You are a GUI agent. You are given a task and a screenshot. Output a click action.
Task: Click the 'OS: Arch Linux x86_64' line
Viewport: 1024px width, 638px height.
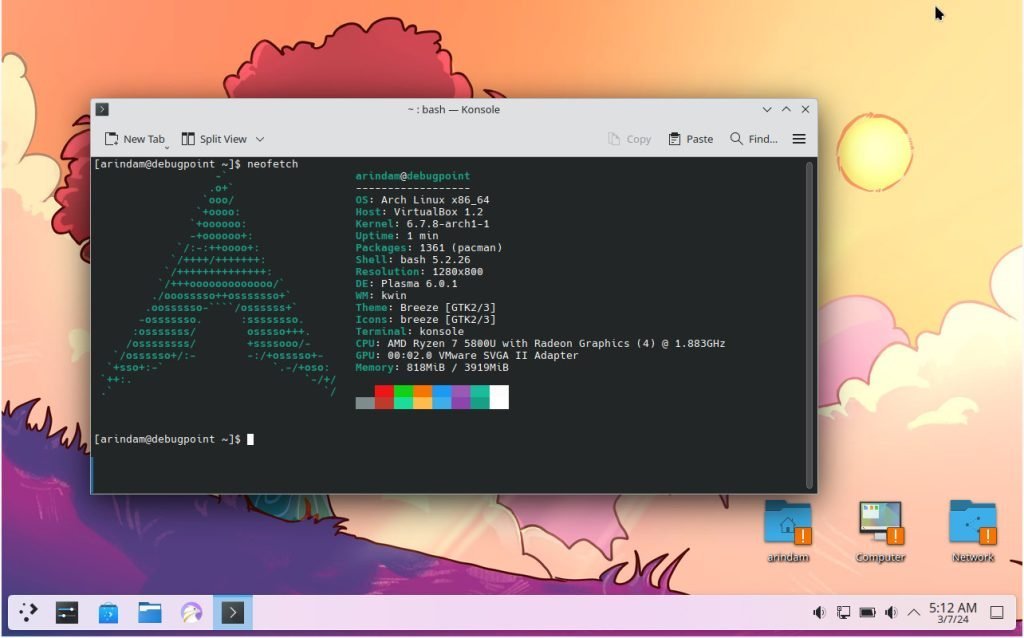[x=422, y=200]
